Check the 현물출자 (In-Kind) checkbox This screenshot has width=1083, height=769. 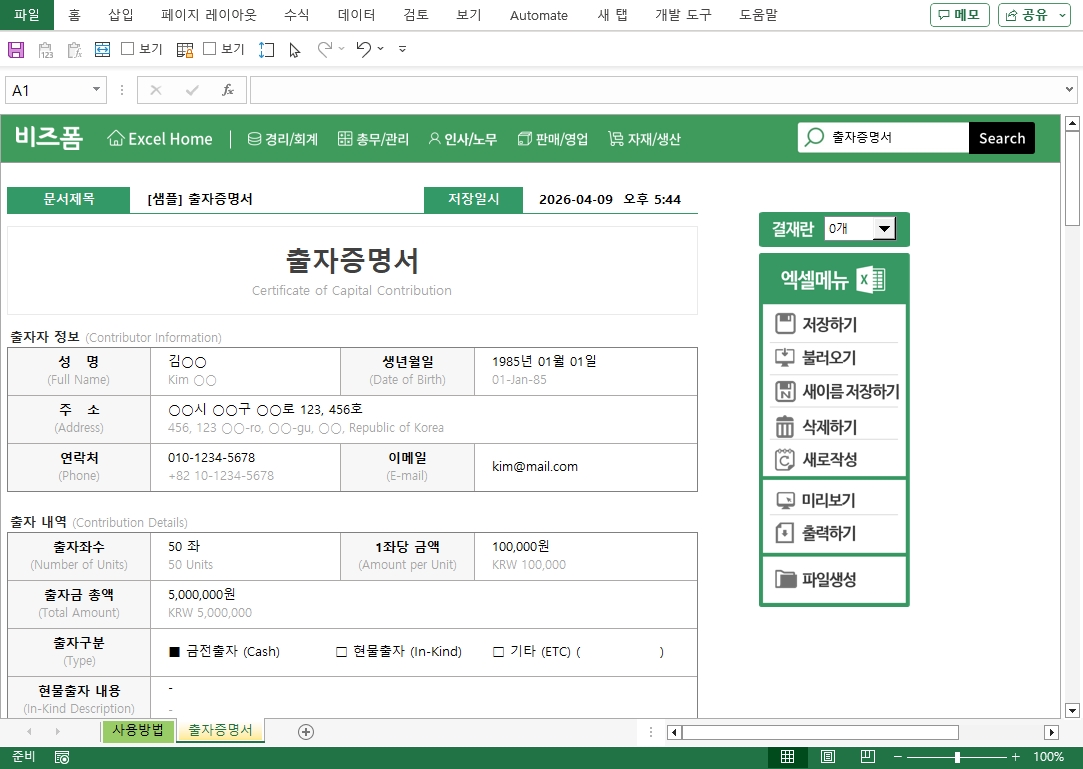click(341, 652)
